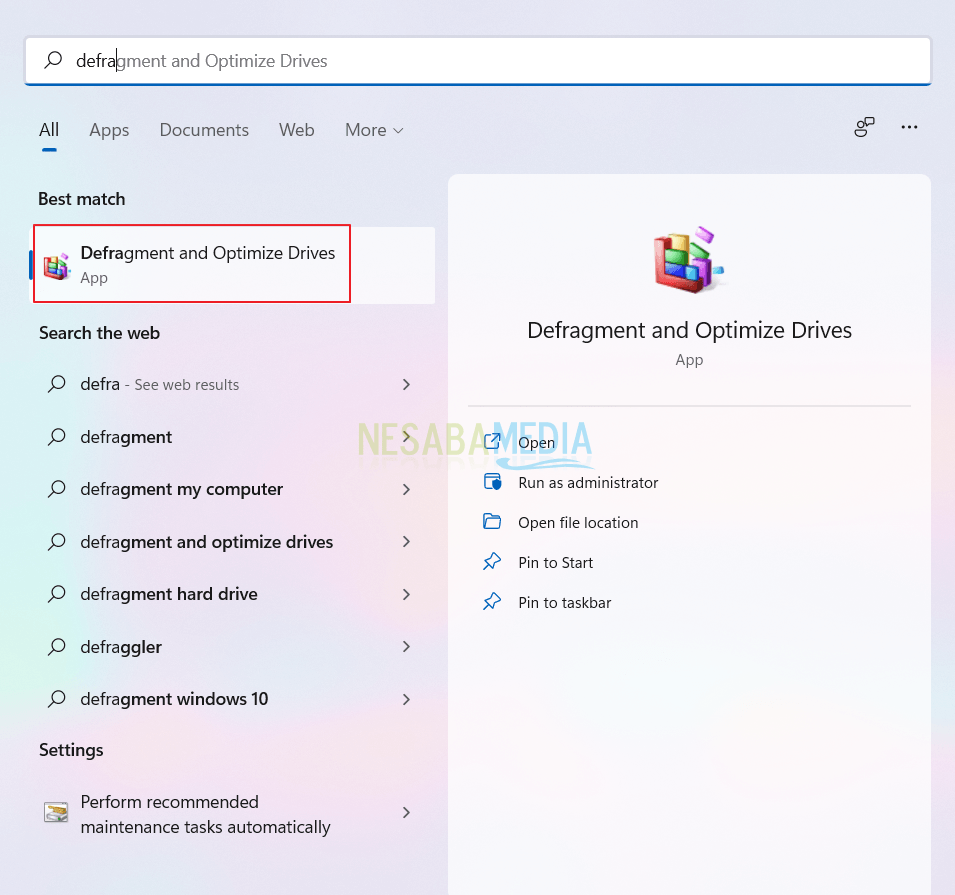Screen dimensions: 955x895
Task: Select 'defragment hard drive' web suggestion
Action: coord(168,594)
